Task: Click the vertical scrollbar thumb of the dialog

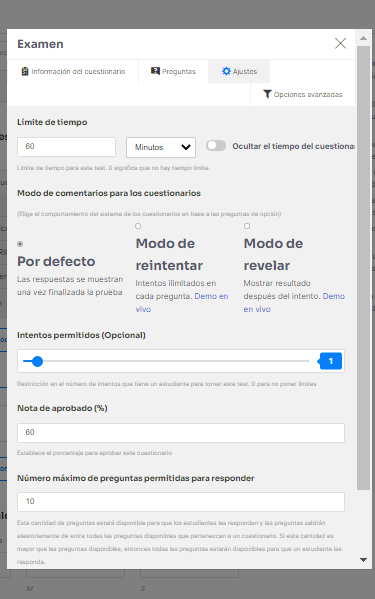Action: coord(364,267)
